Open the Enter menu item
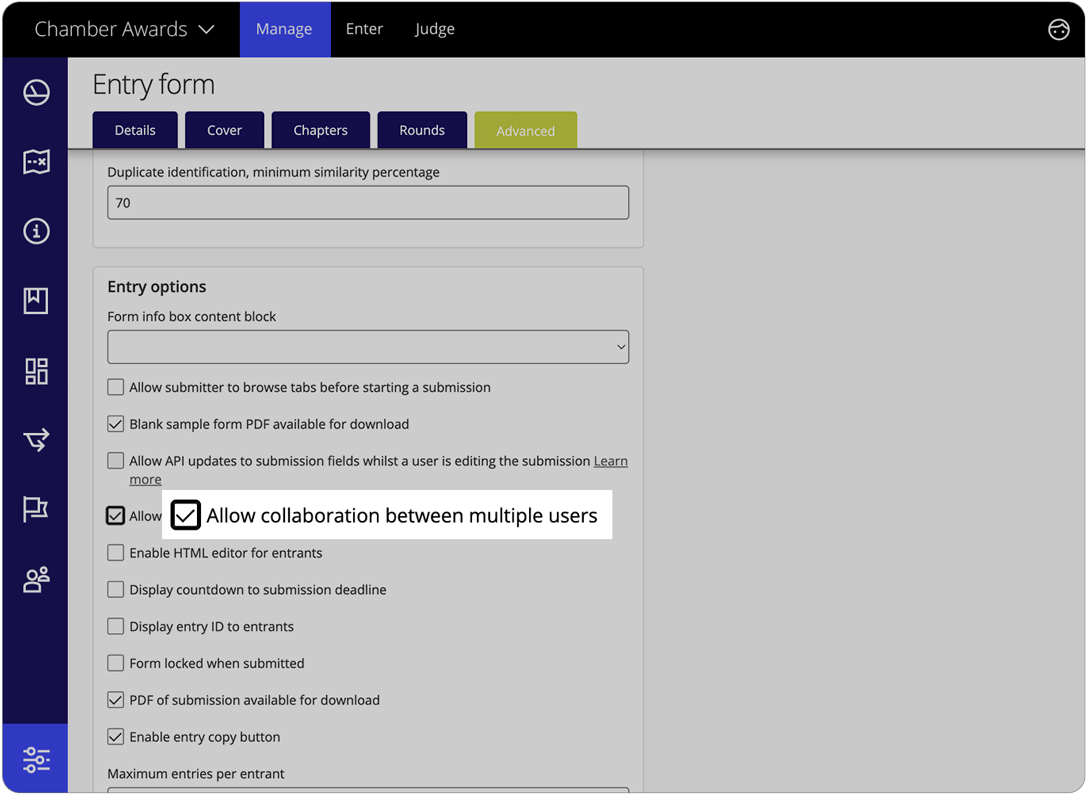 pyautogui.click(x=364, y=29)
